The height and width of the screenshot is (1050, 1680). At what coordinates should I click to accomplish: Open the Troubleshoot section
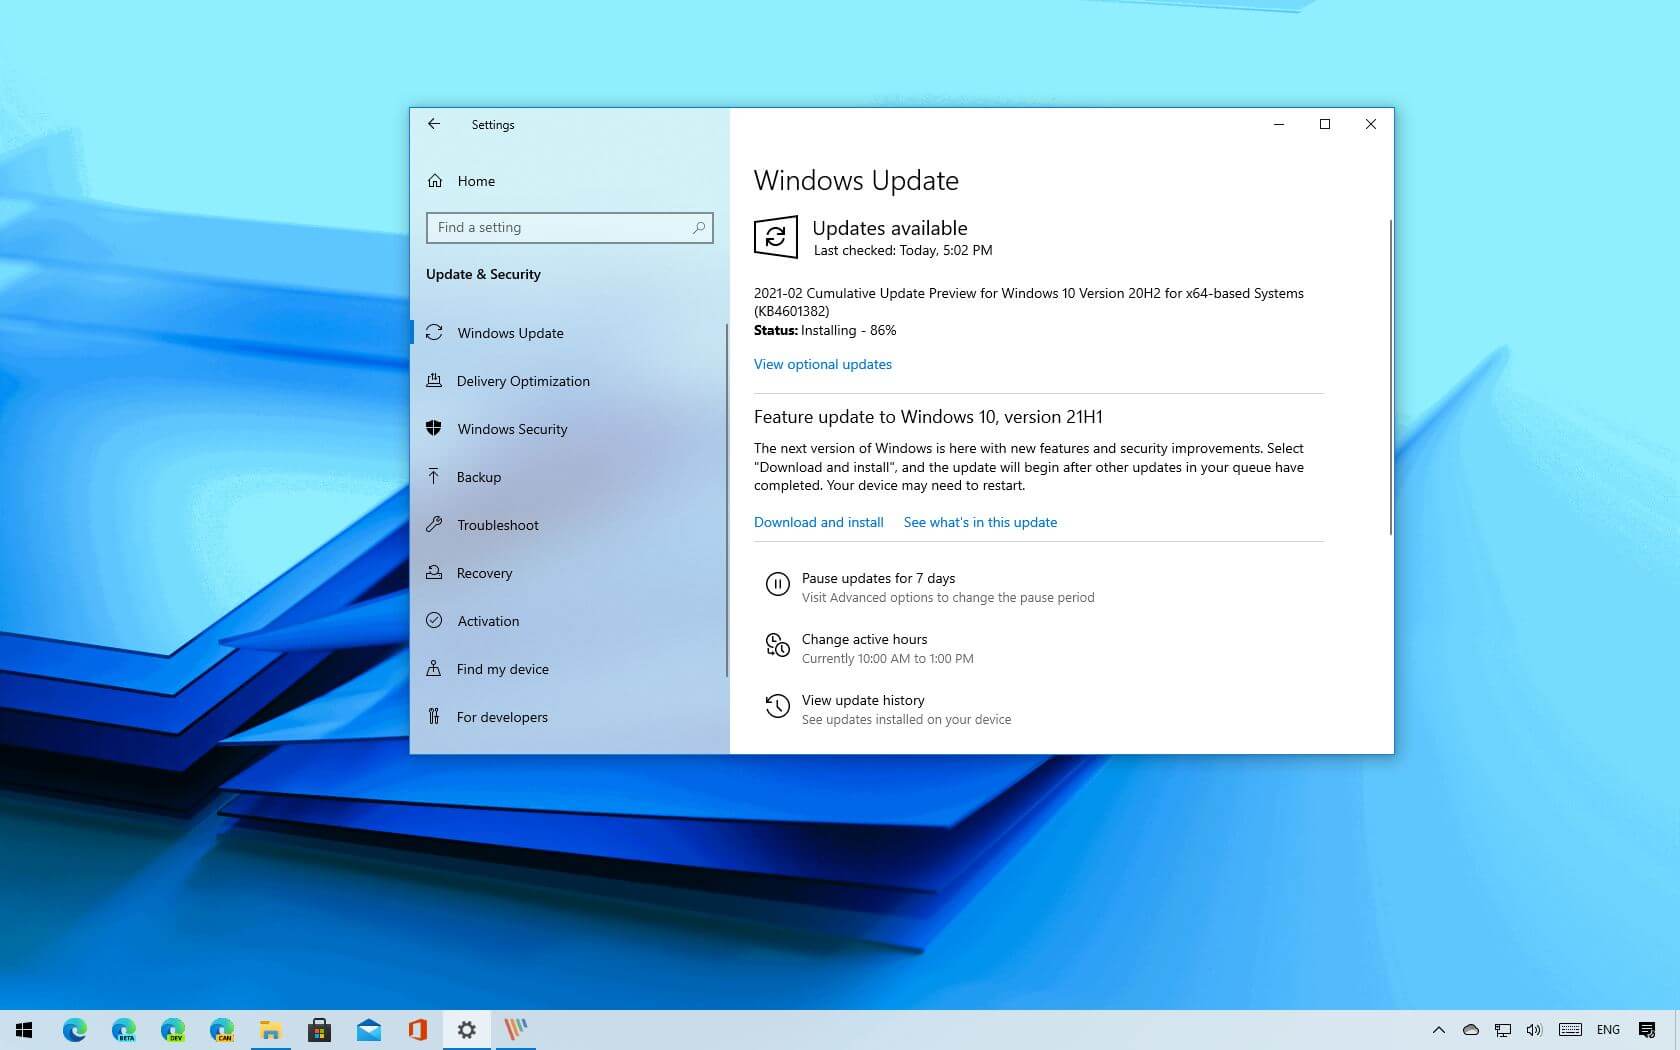click(496, 525)
